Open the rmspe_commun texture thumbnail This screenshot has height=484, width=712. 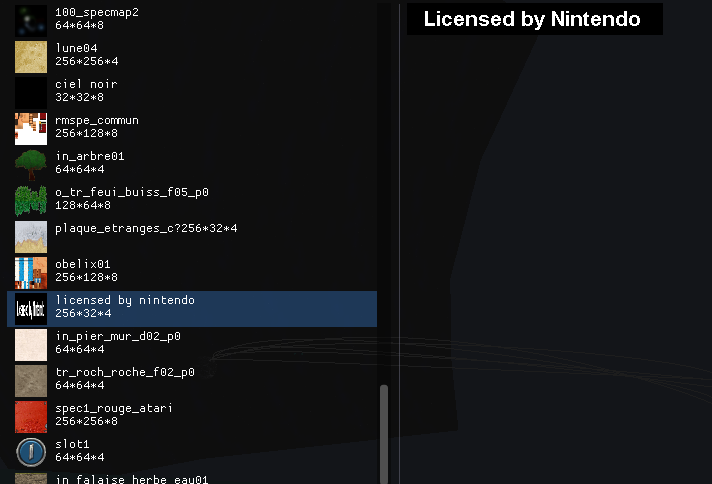pos(31,129)
